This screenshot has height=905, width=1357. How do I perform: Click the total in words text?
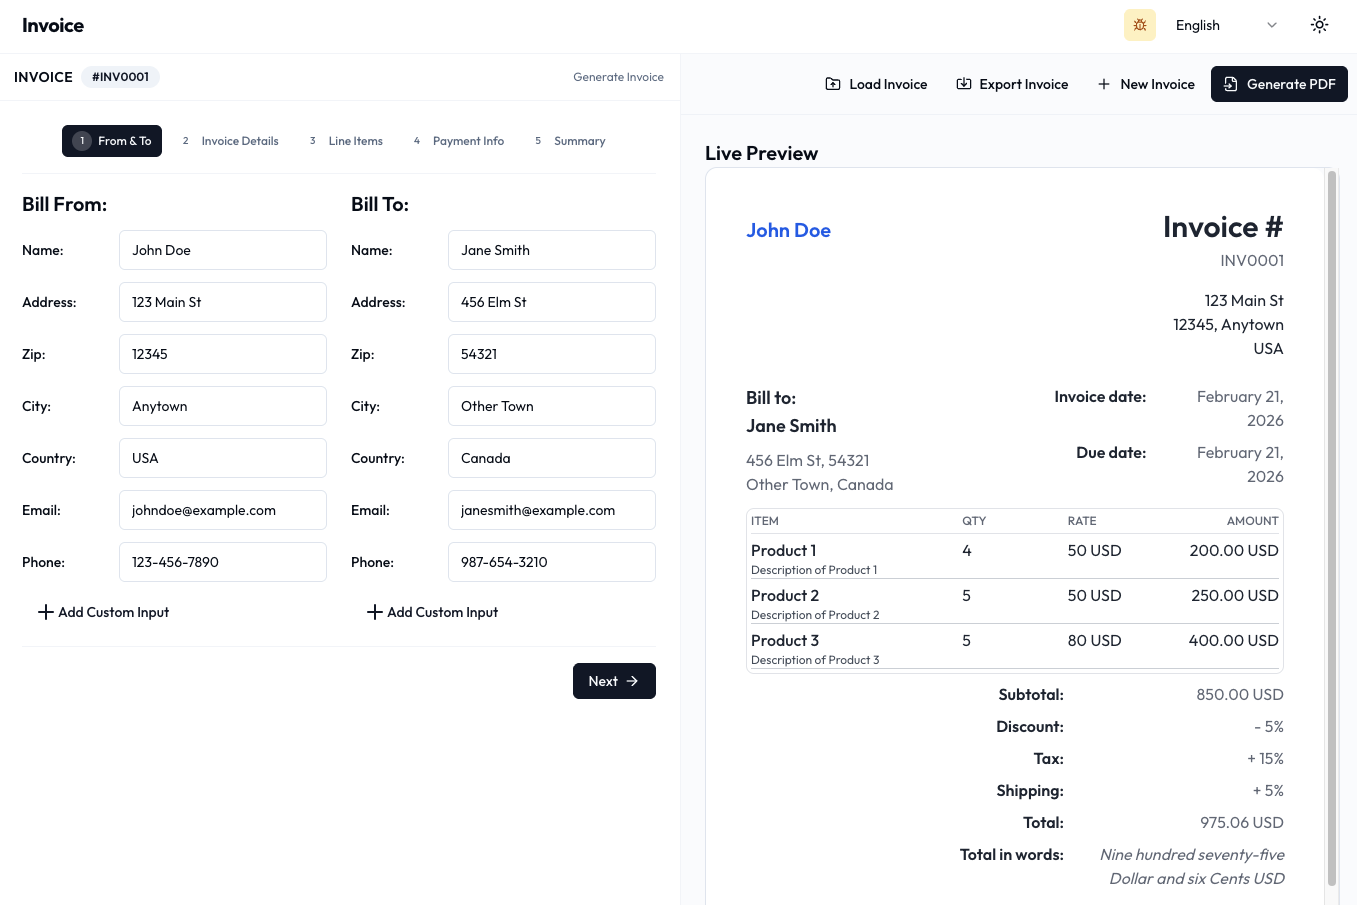[1192, 866]
